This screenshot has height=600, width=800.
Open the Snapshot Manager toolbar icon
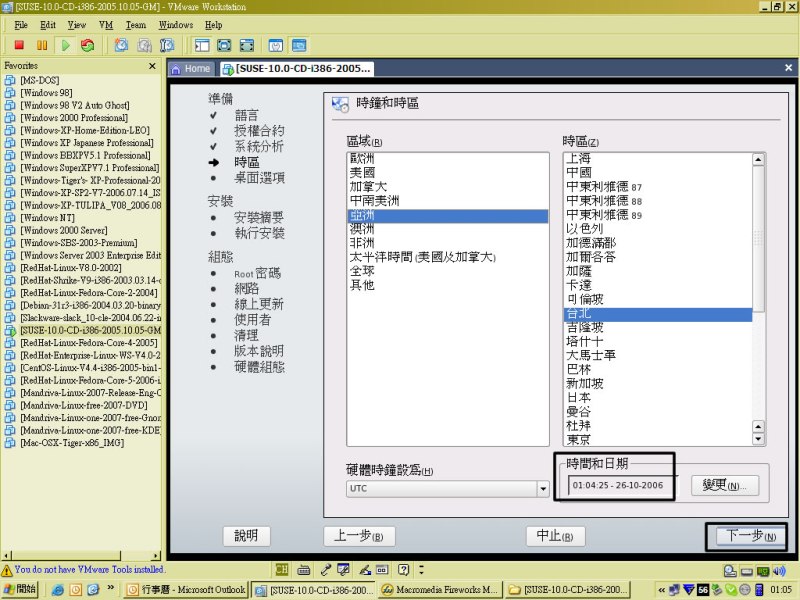(x=167, y=45)
